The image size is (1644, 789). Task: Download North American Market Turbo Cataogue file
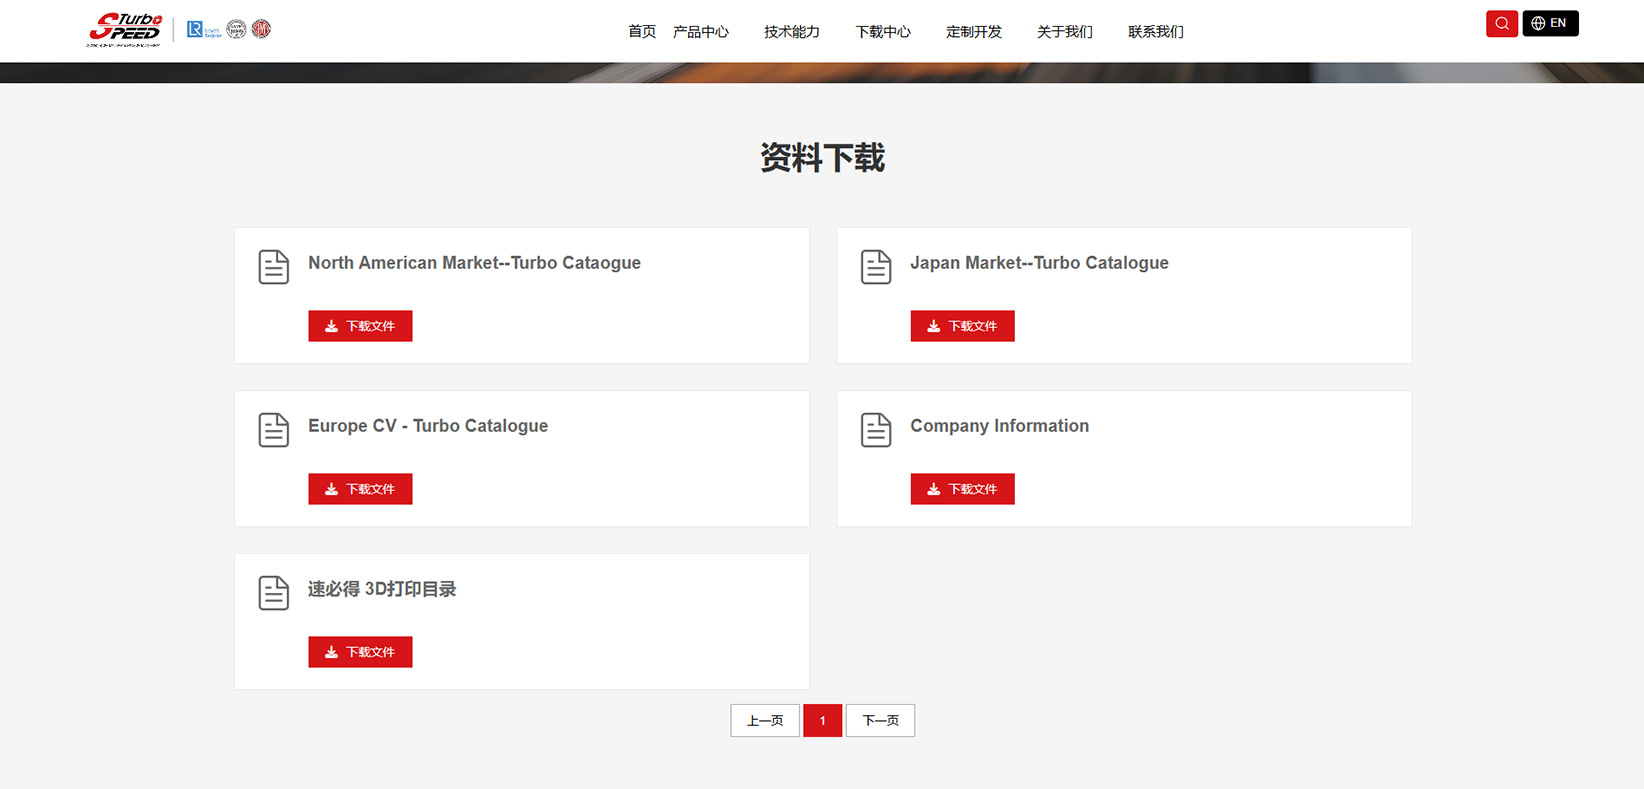click(360, 326)
